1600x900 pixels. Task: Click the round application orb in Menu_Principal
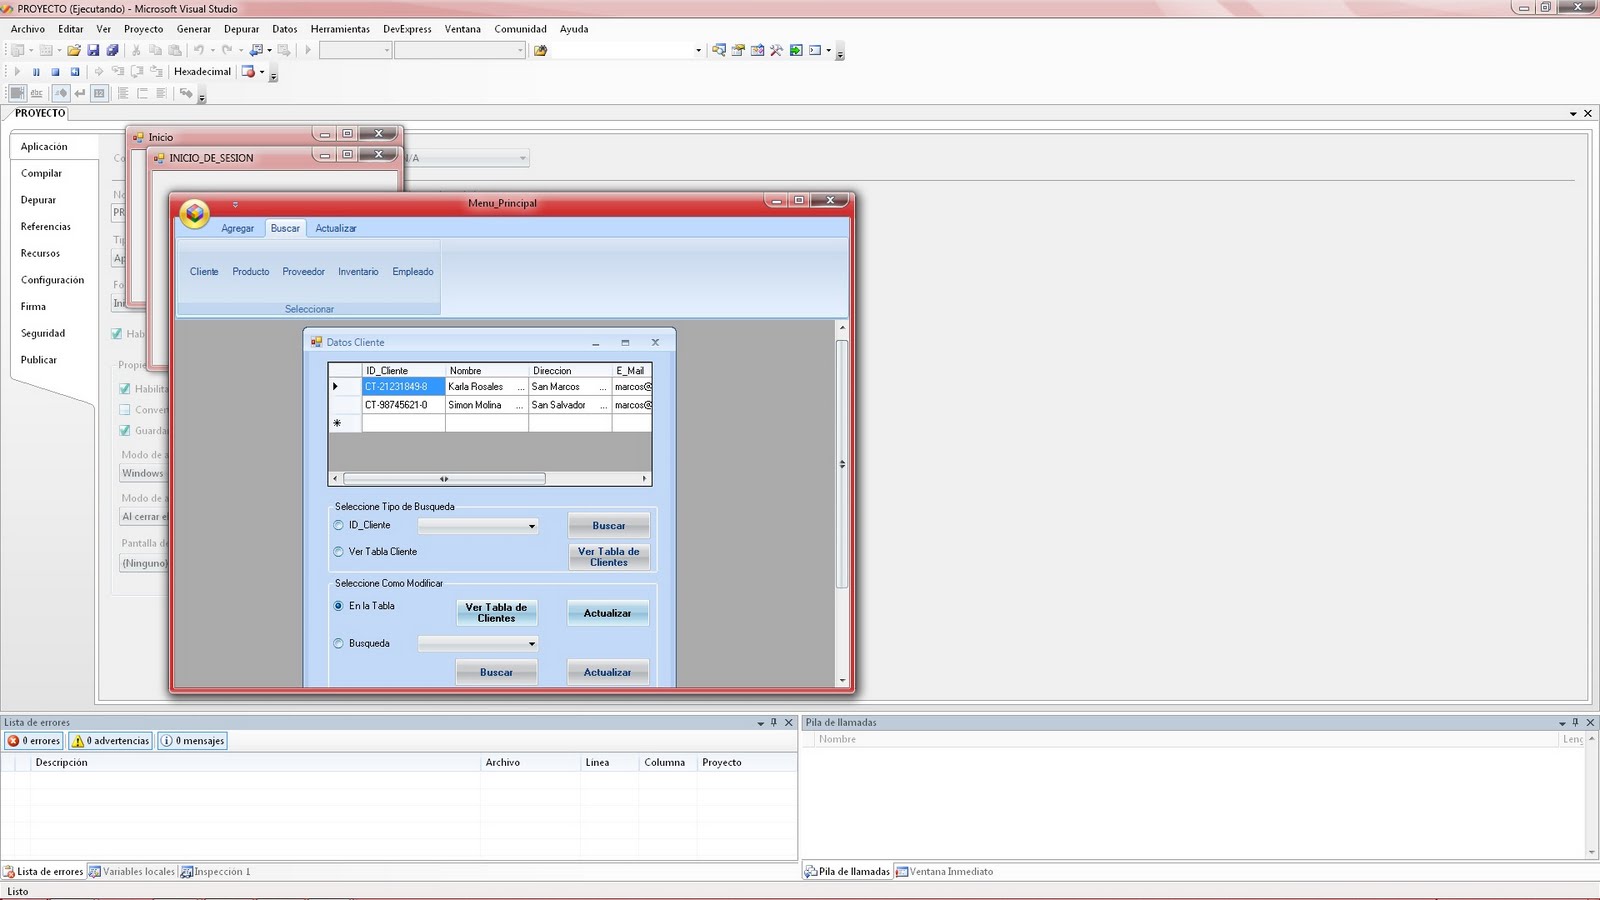click(194, 213)
